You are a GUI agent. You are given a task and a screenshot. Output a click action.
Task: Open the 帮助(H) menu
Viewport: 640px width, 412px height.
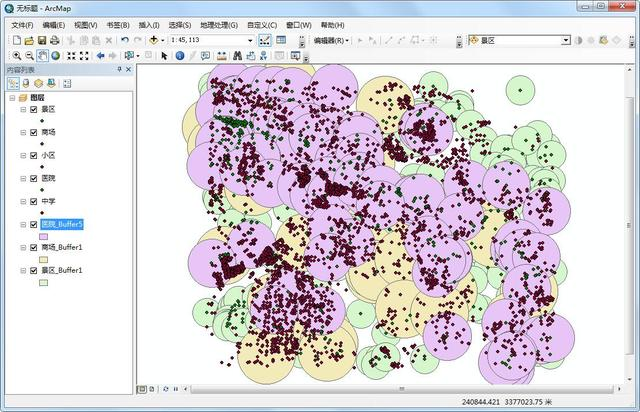point(332,25)
